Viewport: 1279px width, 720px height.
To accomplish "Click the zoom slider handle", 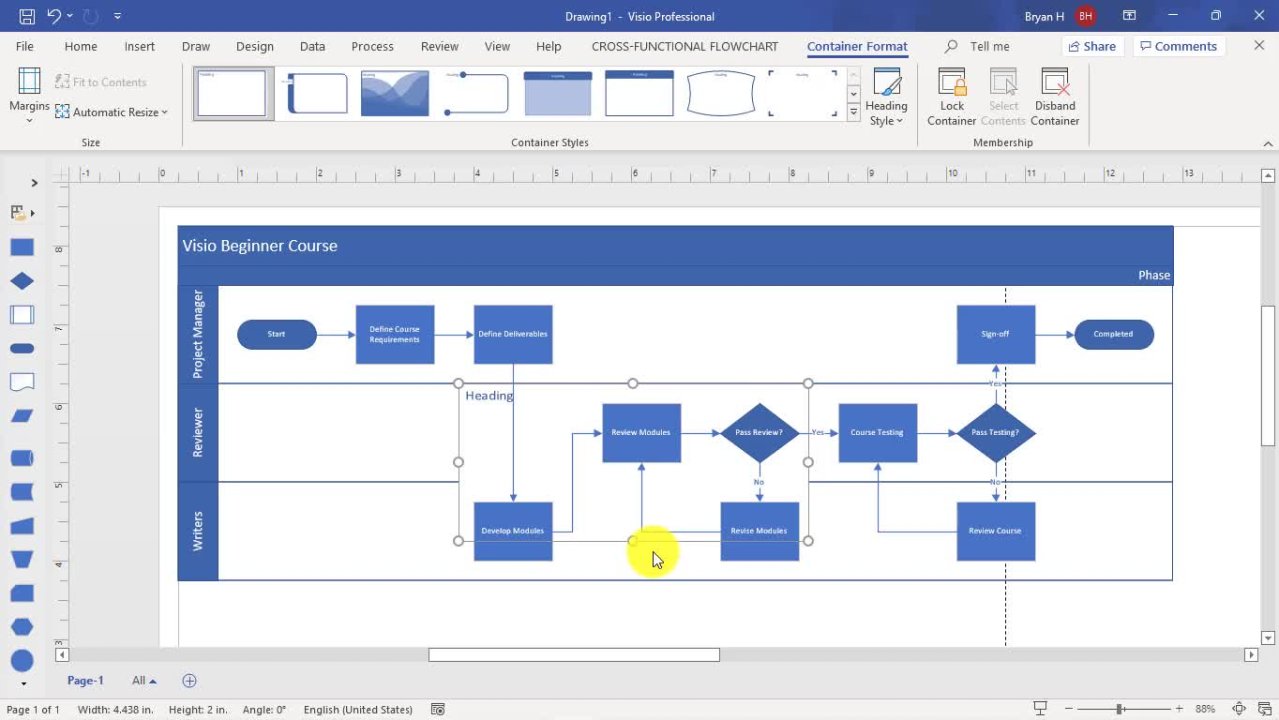I will 1120,709.
